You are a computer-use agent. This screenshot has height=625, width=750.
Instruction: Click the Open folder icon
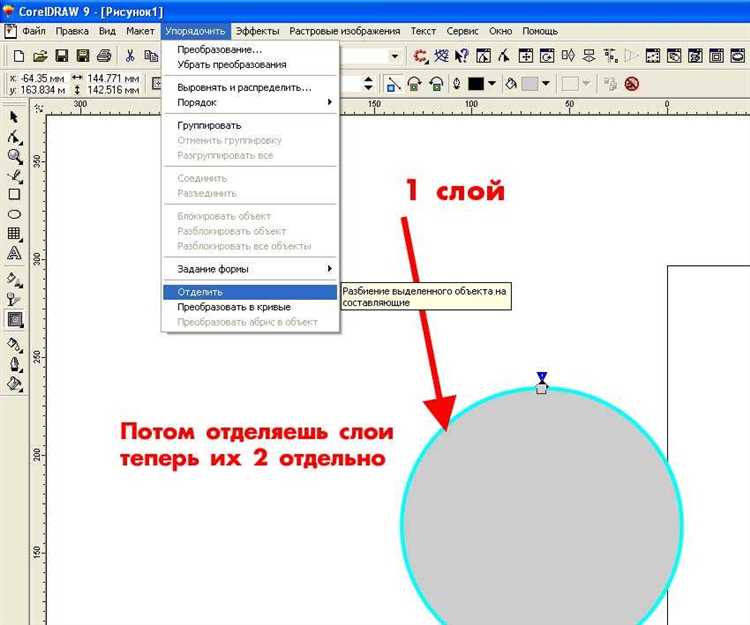40,56
